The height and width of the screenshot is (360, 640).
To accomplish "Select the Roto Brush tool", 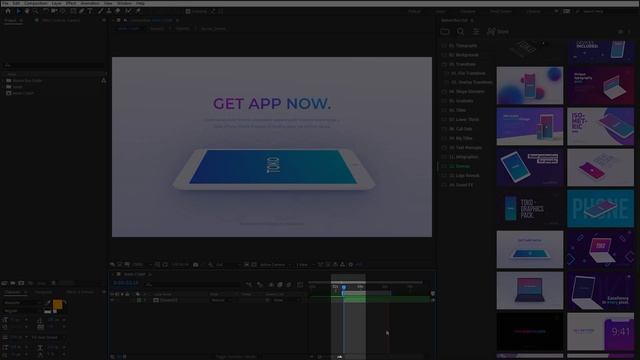I will (x=128, y=11).
